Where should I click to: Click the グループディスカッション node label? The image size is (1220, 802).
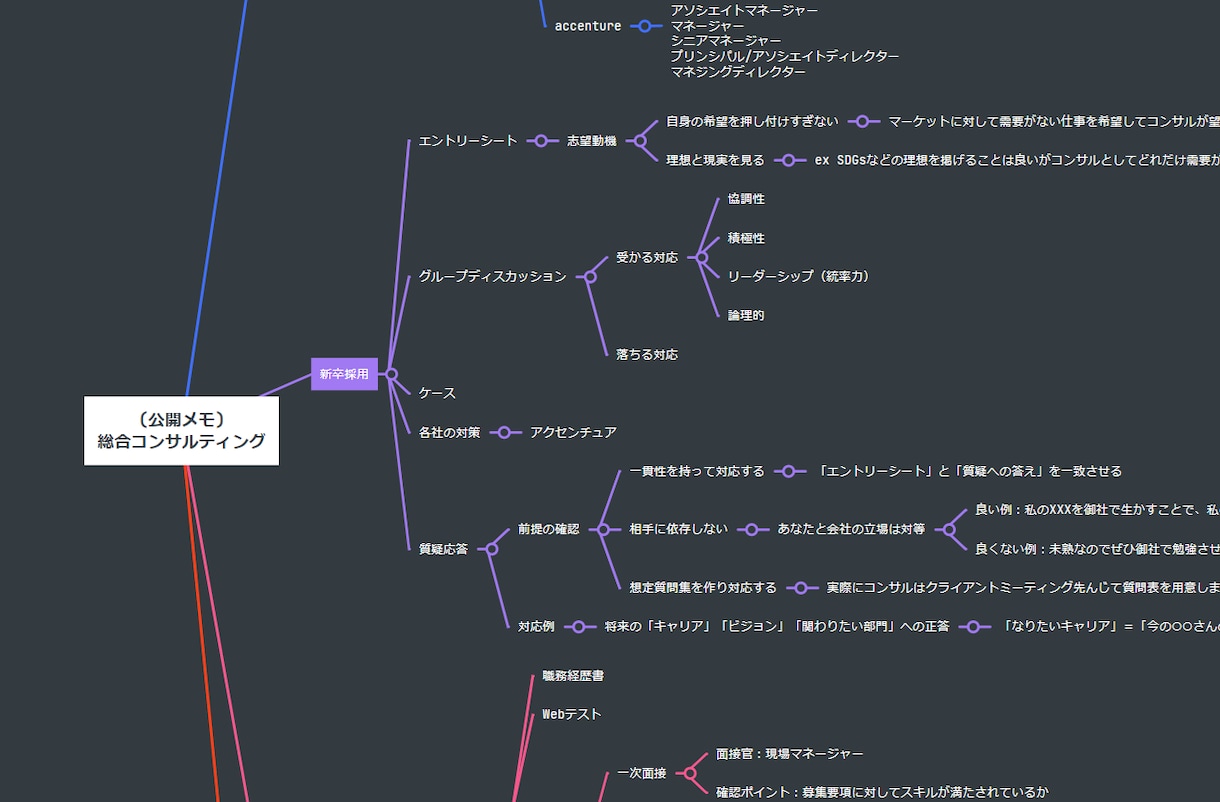pos(493,277)
